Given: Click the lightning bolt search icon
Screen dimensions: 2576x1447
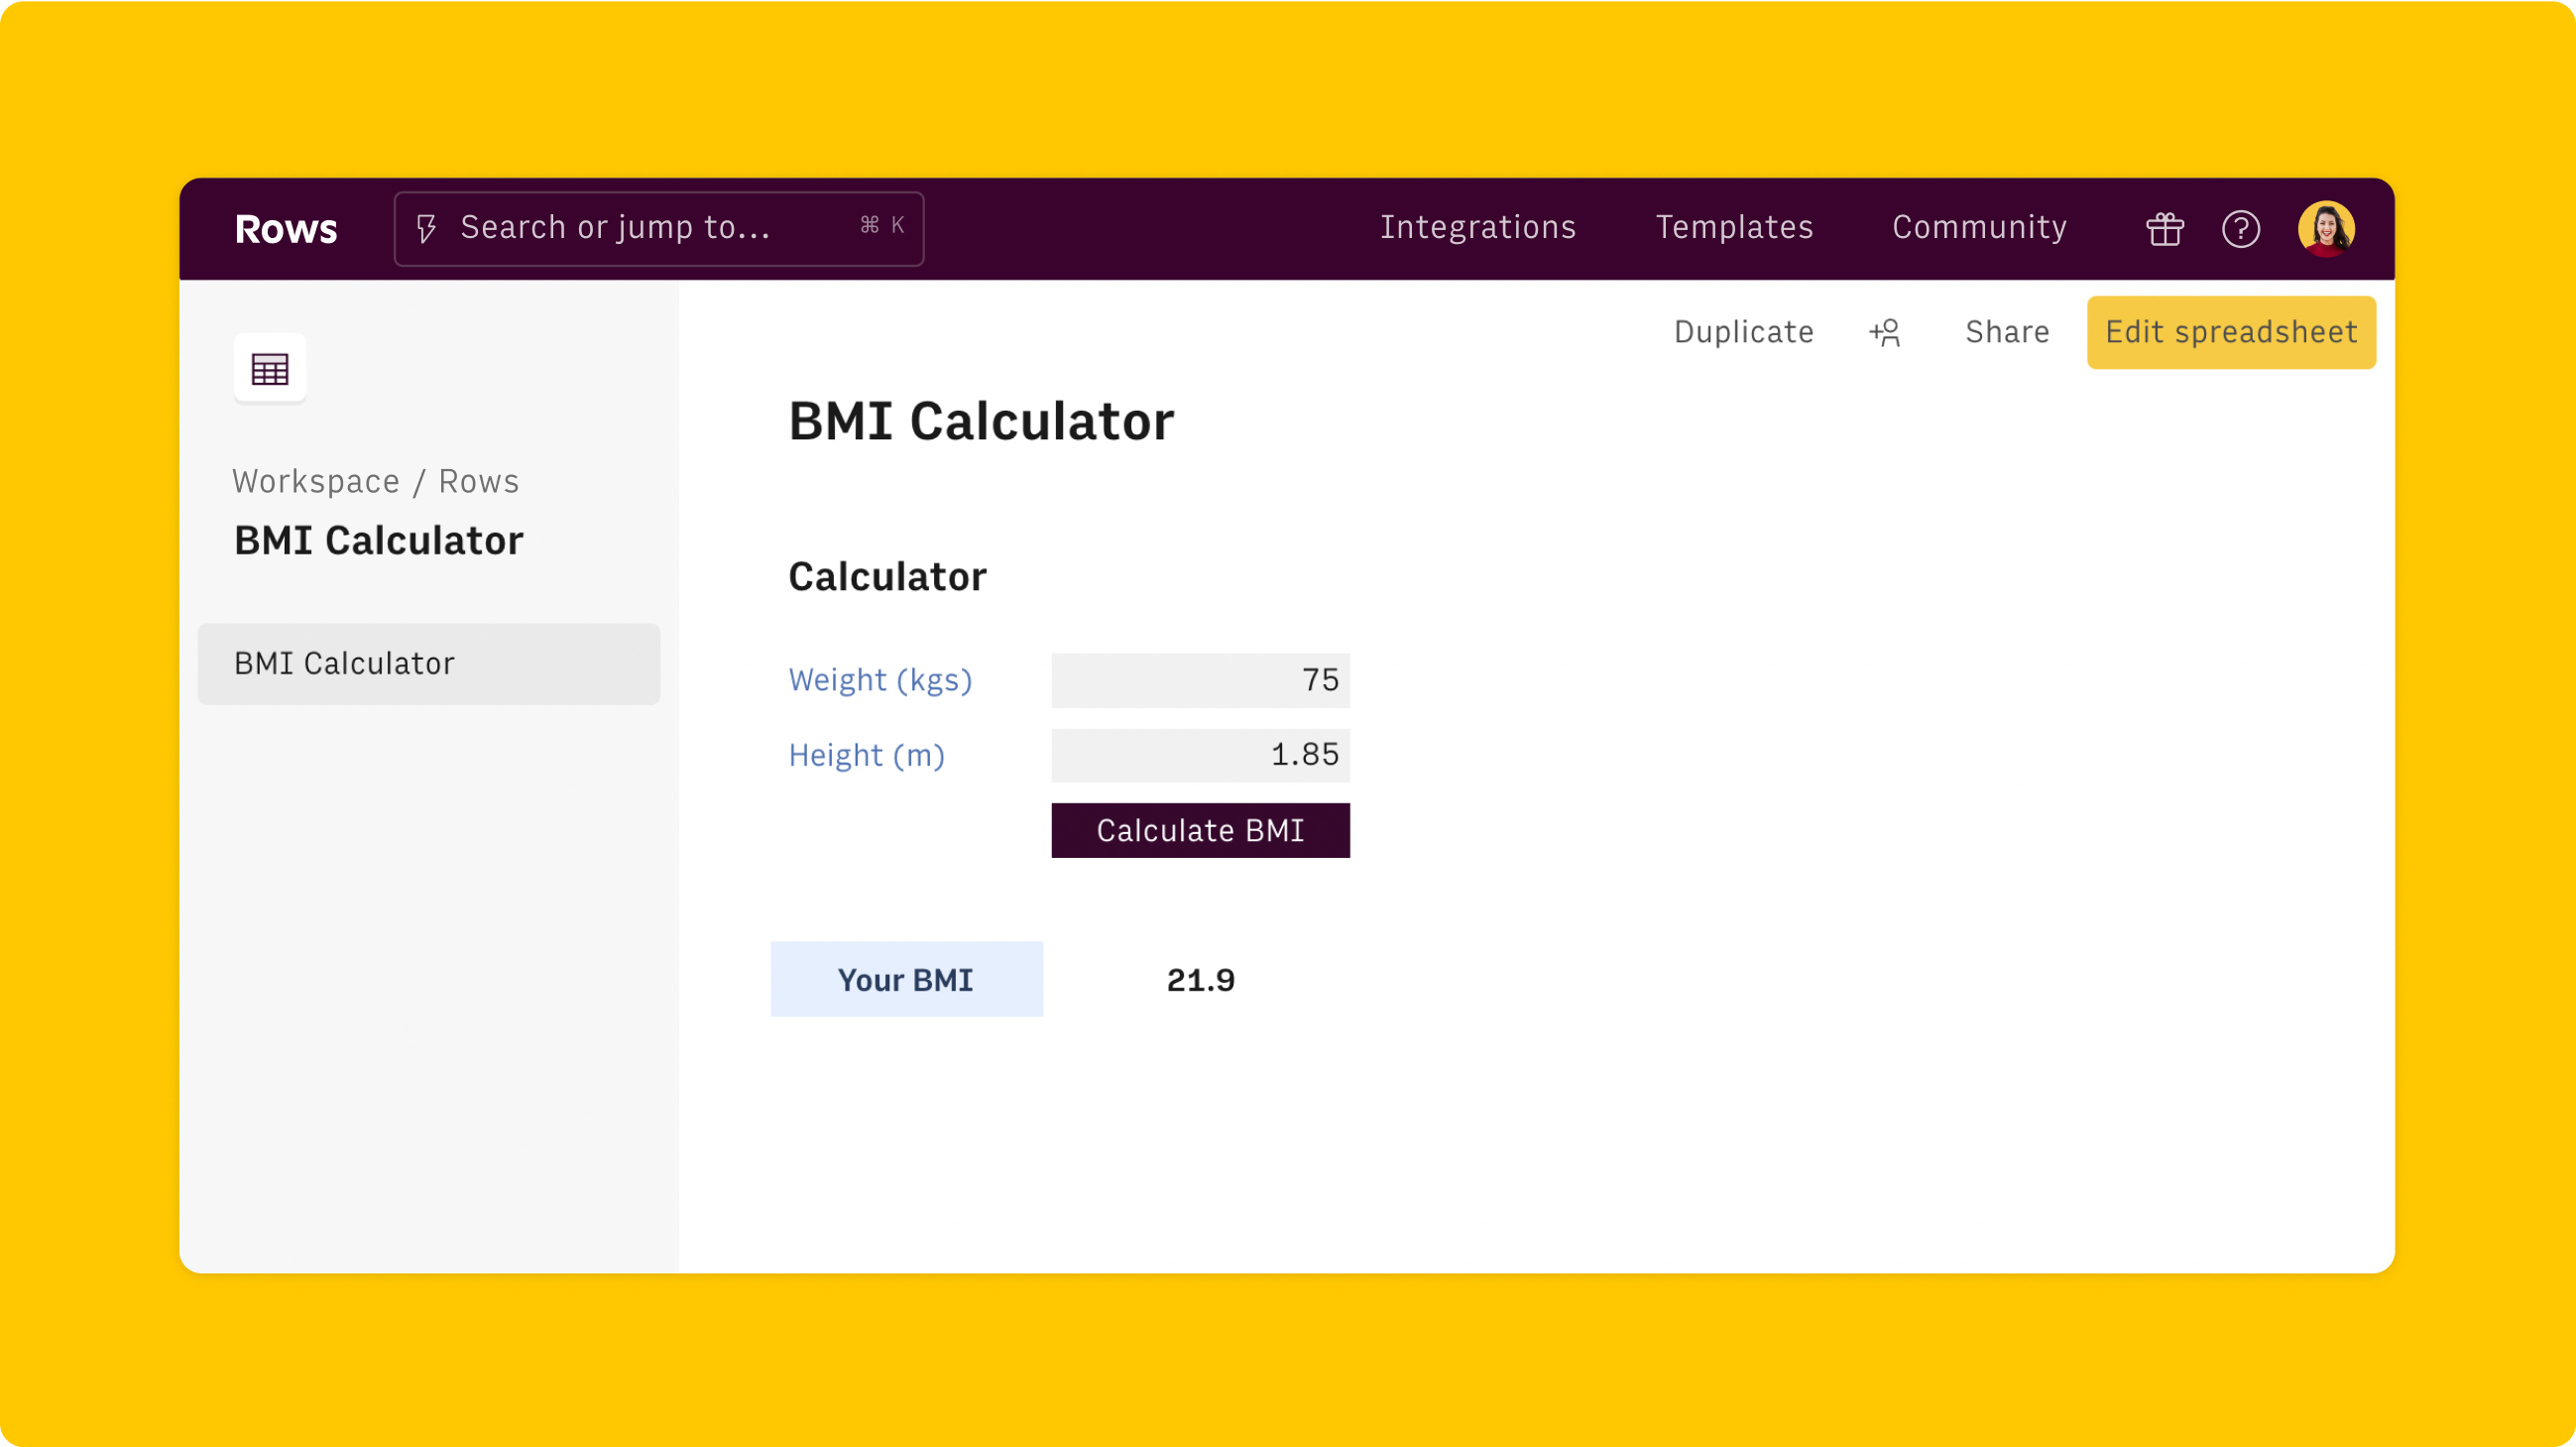Looking at the screenshot, I should tap(427, 229).
